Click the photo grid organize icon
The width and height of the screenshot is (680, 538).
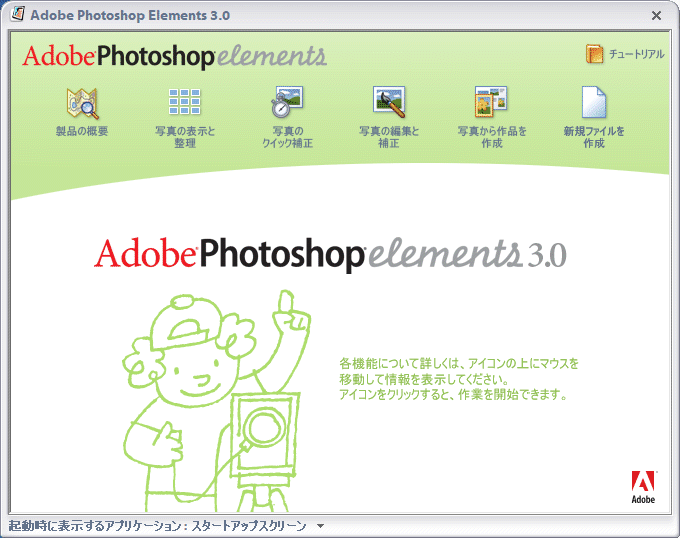pyautogui.click(x=184, y=101)
